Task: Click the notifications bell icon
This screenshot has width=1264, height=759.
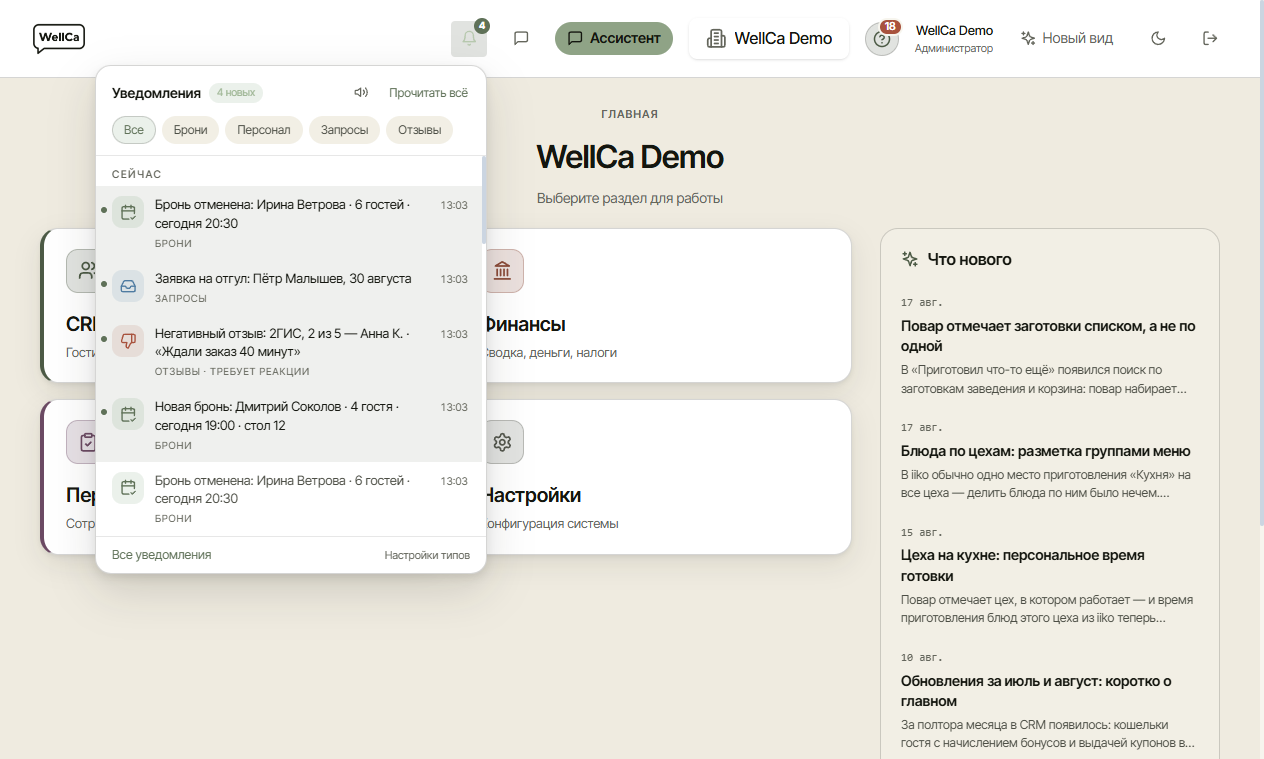Action: [x=469, y=39]
